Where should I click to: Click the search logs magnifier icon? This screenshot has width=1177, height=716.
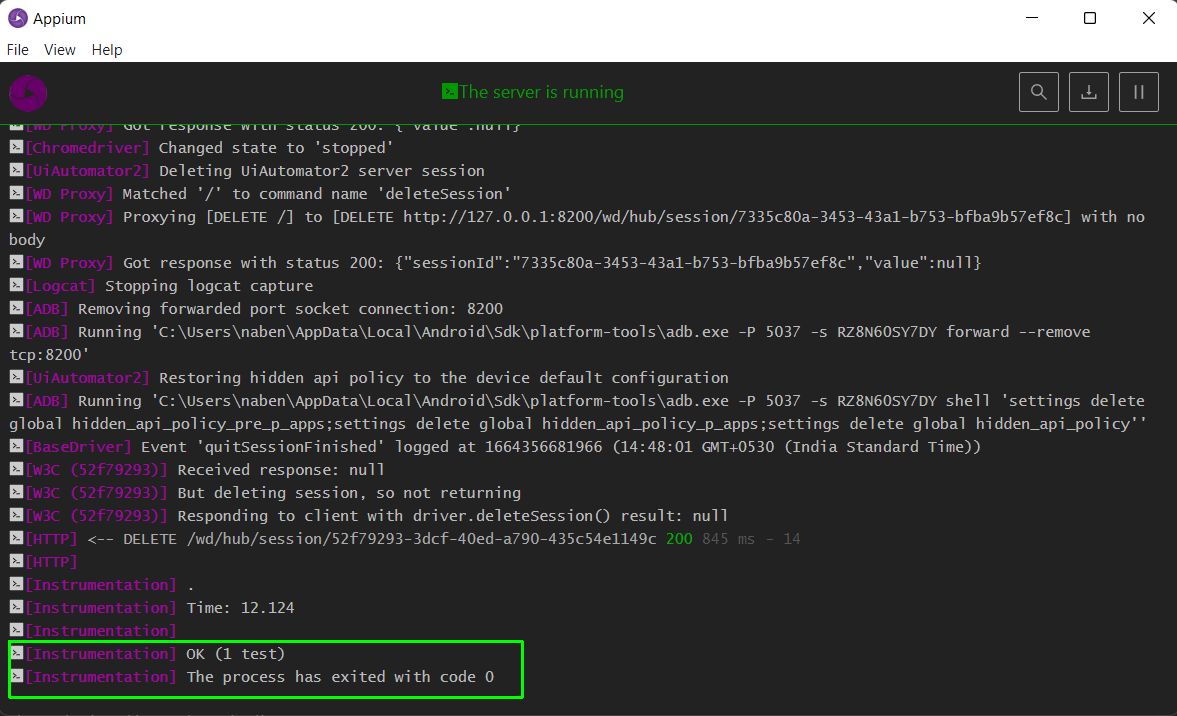click(1038, 92)
